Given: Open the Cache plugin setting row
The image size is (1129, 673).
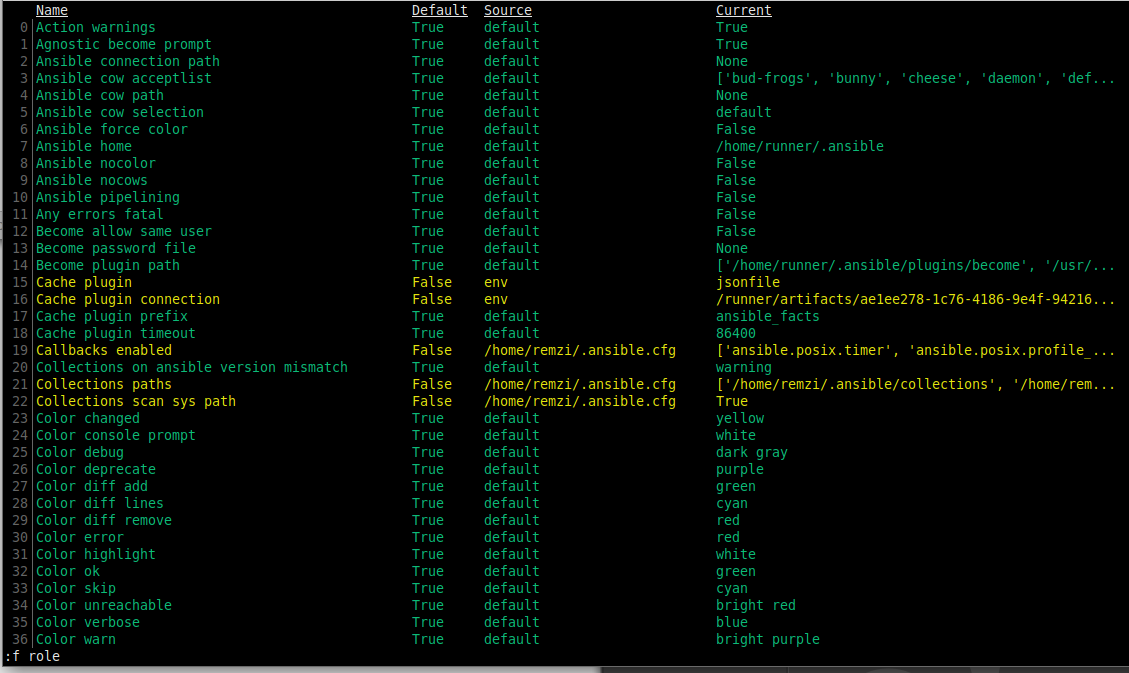Looking at the screenshot, I should (83, 282).
